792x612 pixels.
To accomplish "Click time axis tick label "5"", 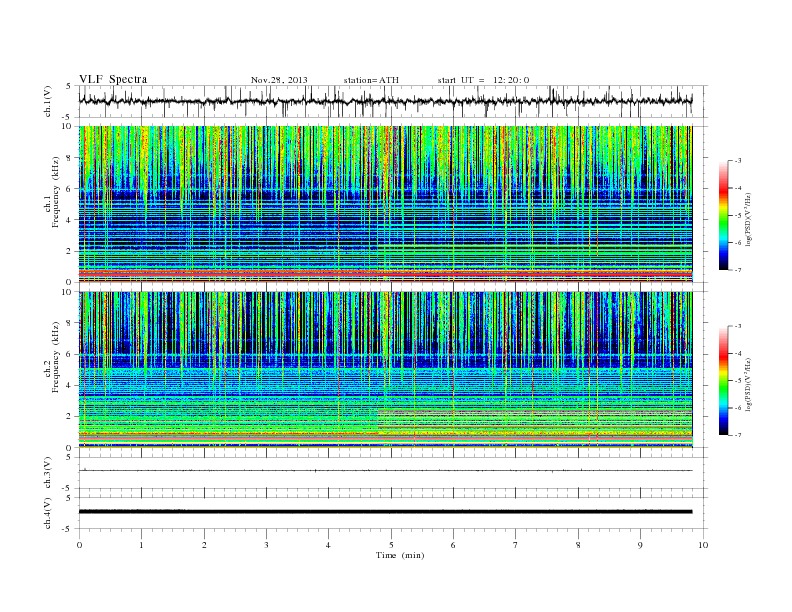I will pyautogui.click(x=391, y=545).
